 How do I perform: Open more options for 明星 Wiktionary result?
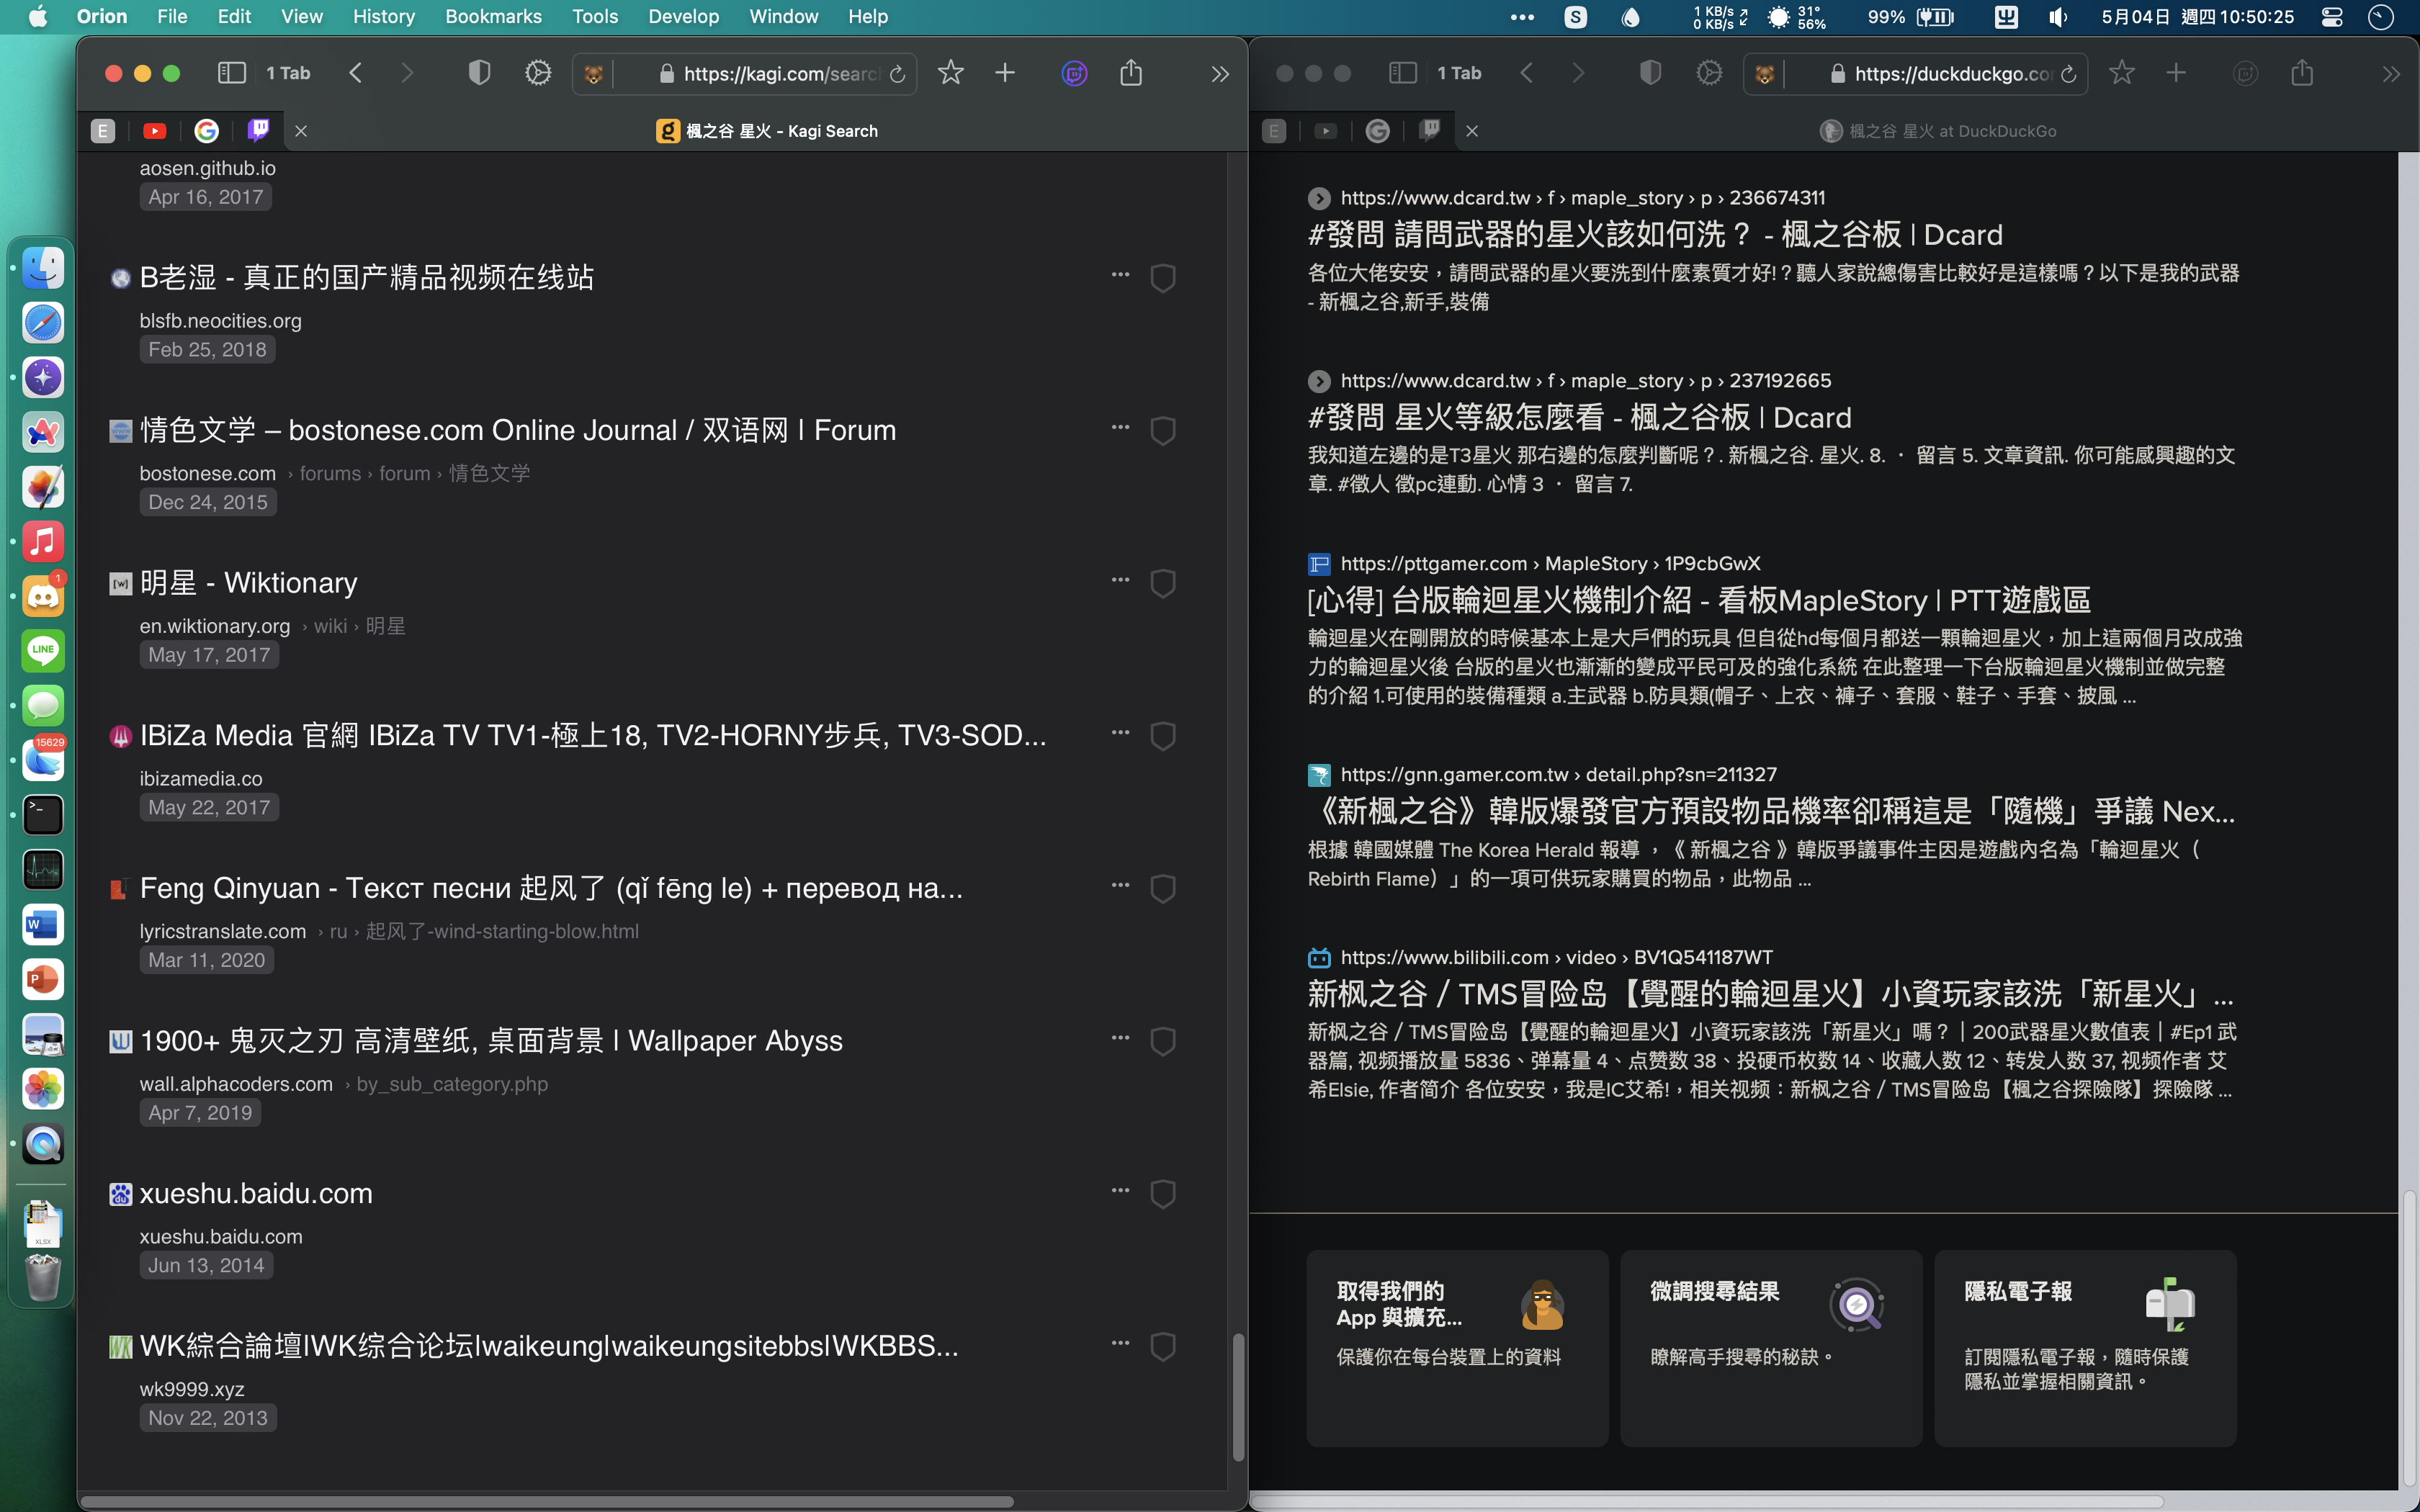[1120, 581]
